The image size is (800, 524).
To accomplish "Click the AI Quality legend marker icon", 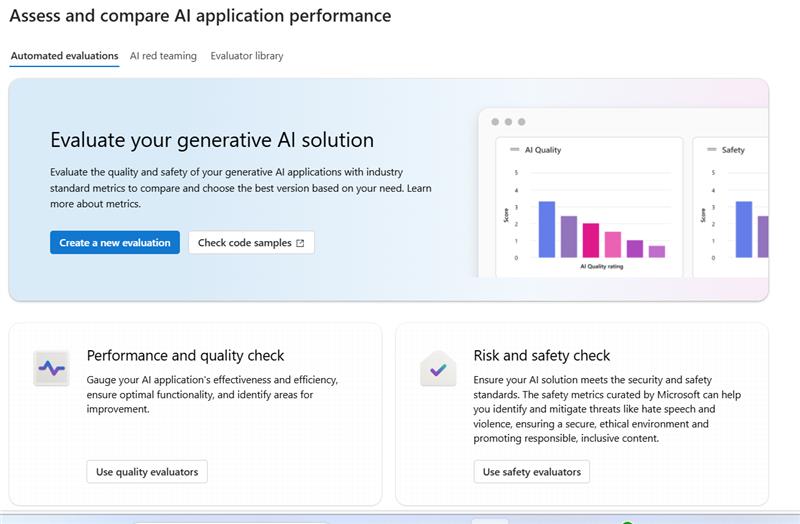I will point(514,150).
